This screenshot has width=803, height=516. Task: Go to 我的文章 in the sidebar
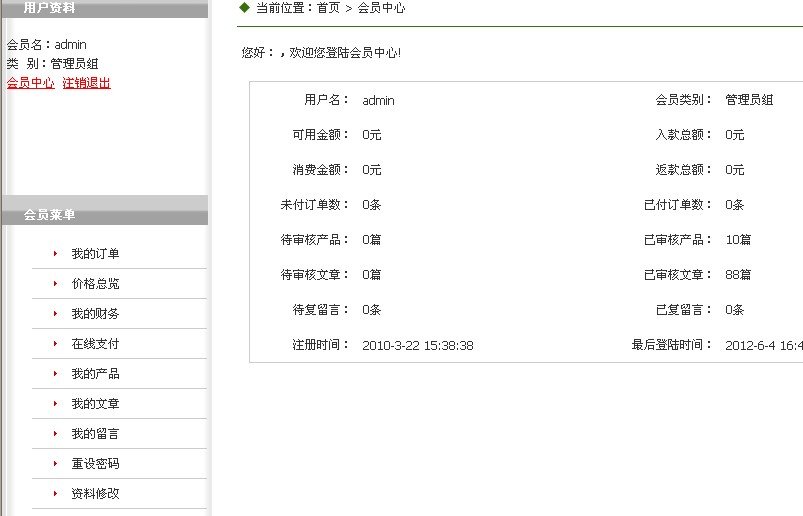(x=95, y=404)
